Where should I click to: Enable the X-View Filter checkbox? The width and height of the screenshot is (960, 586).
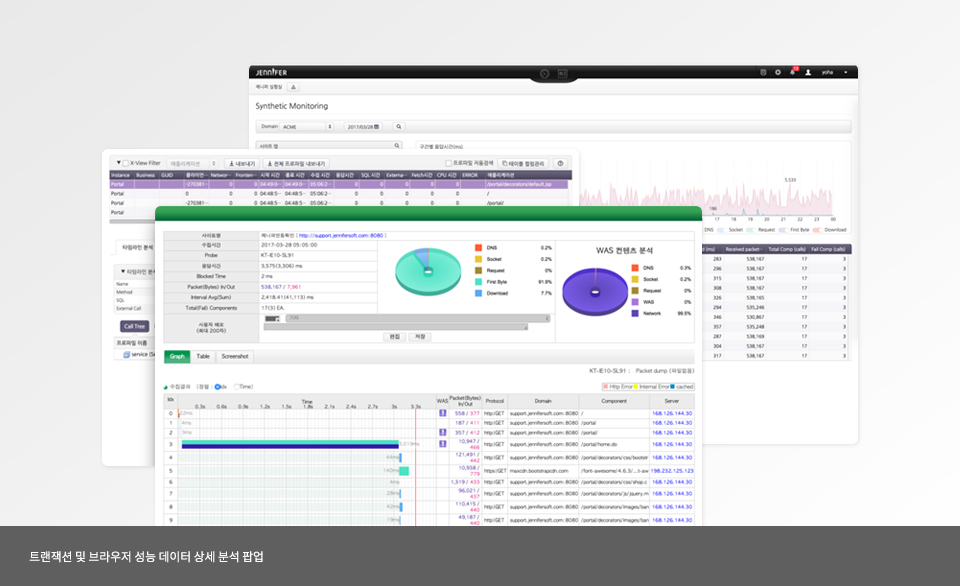pos(125,163)
